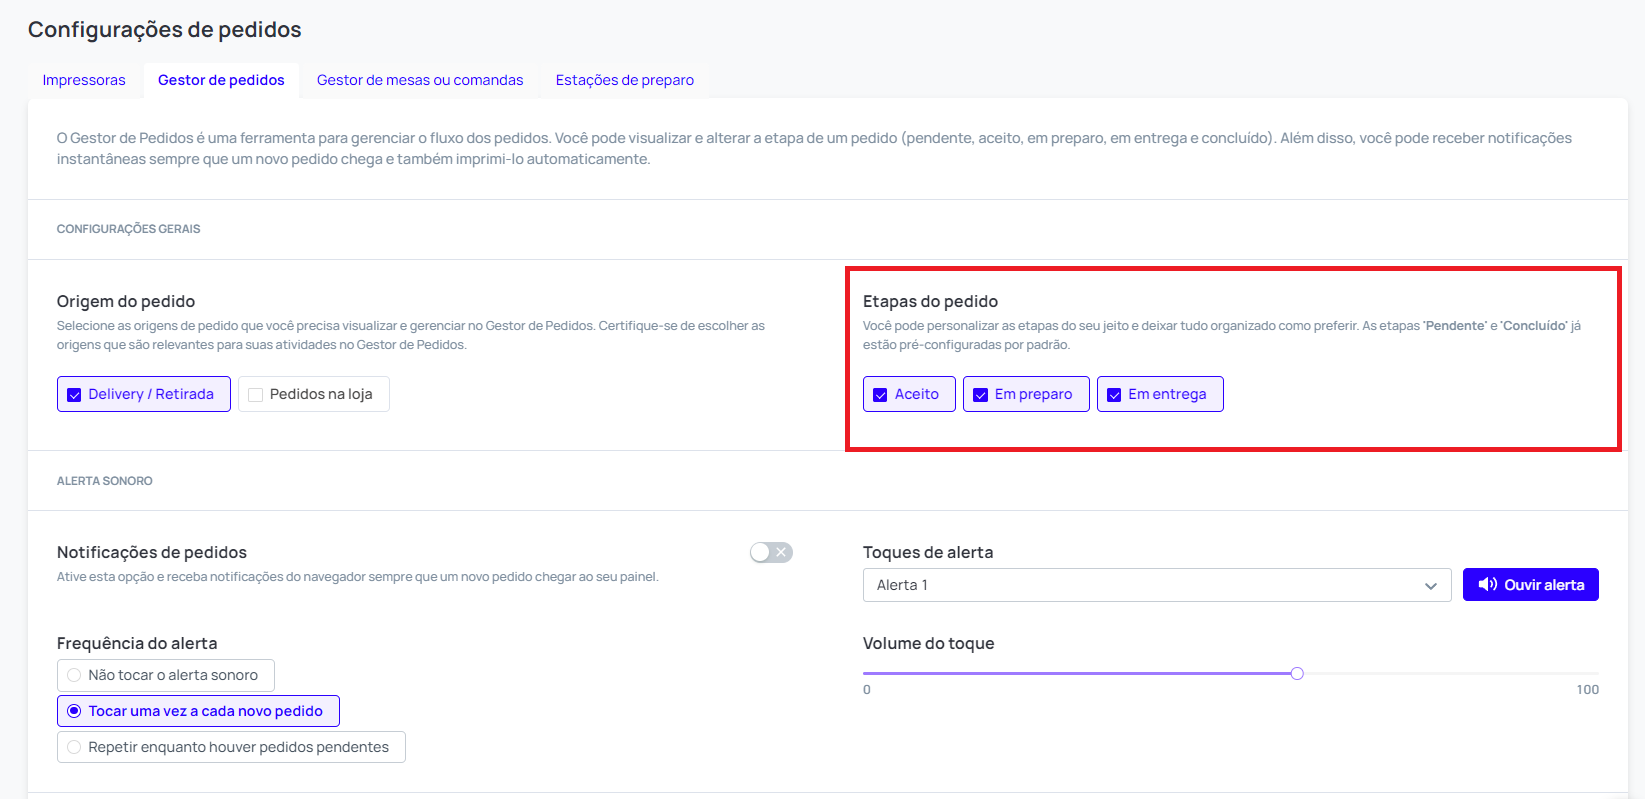Select Repetir enquanto houver pedidos pendentes

(x=74, y=747)
